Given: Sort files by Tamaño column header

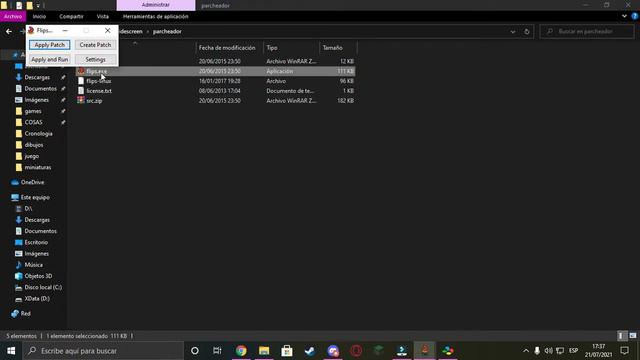Looking at the screenshot, I should pos(333,48).
